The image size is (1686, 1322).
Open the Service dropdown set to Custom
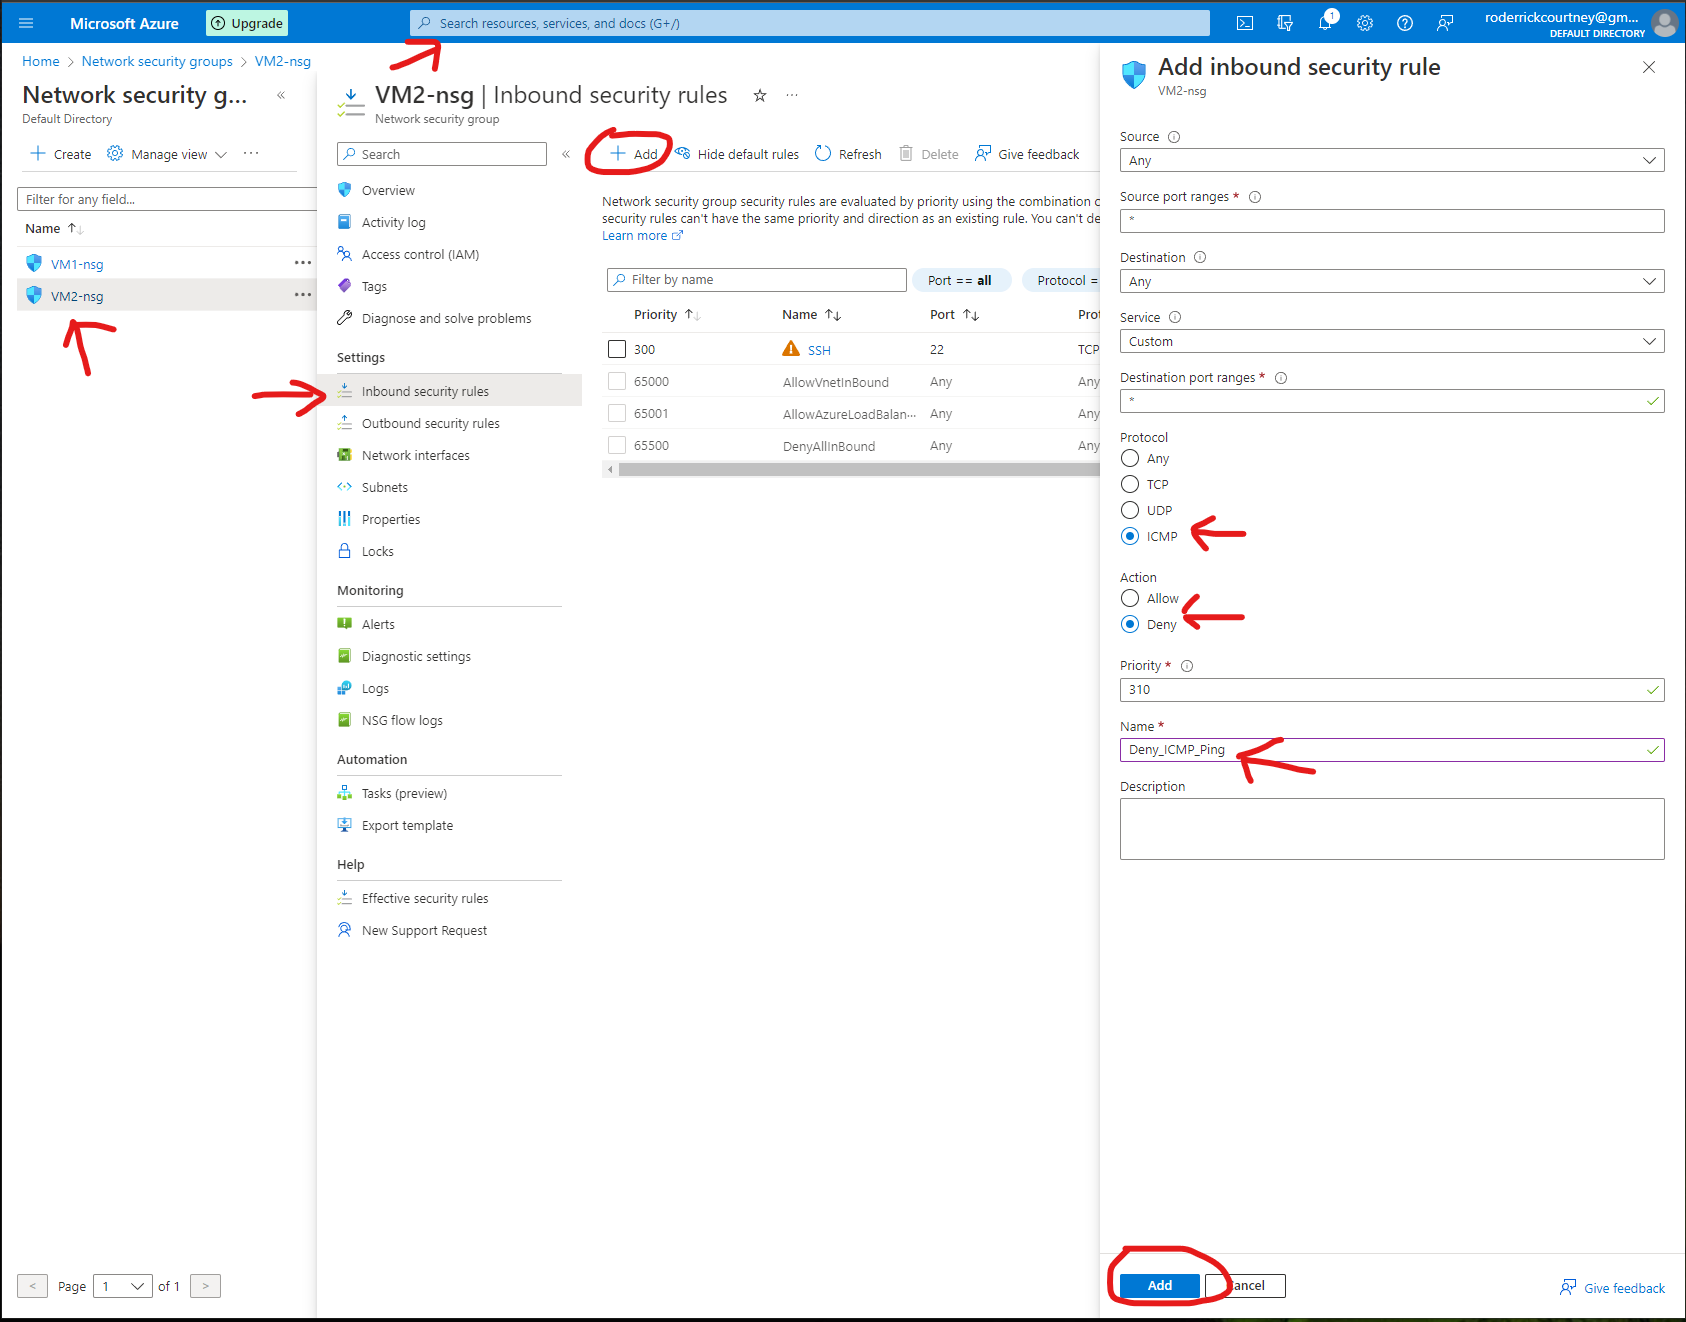click(1392, 341)
